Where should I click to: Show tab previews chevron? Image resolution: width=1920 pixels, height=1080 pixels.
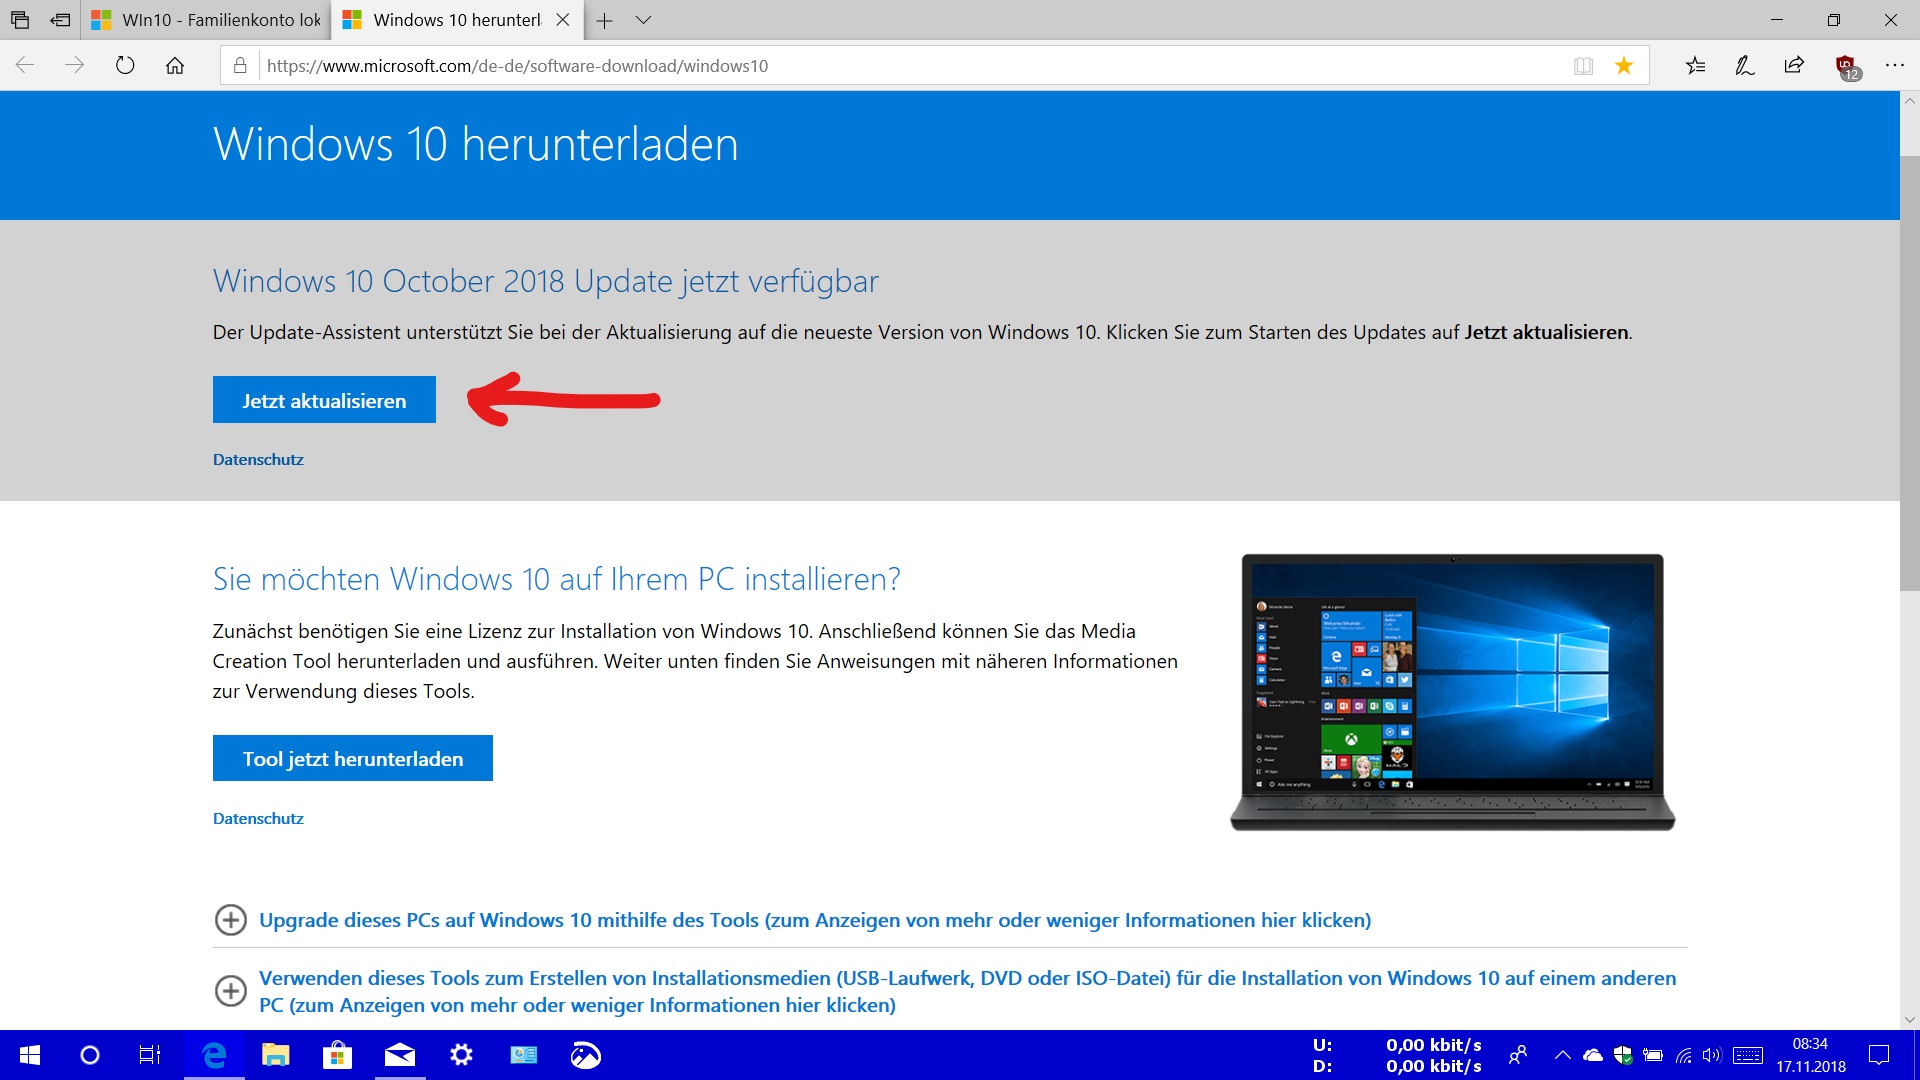643,20
